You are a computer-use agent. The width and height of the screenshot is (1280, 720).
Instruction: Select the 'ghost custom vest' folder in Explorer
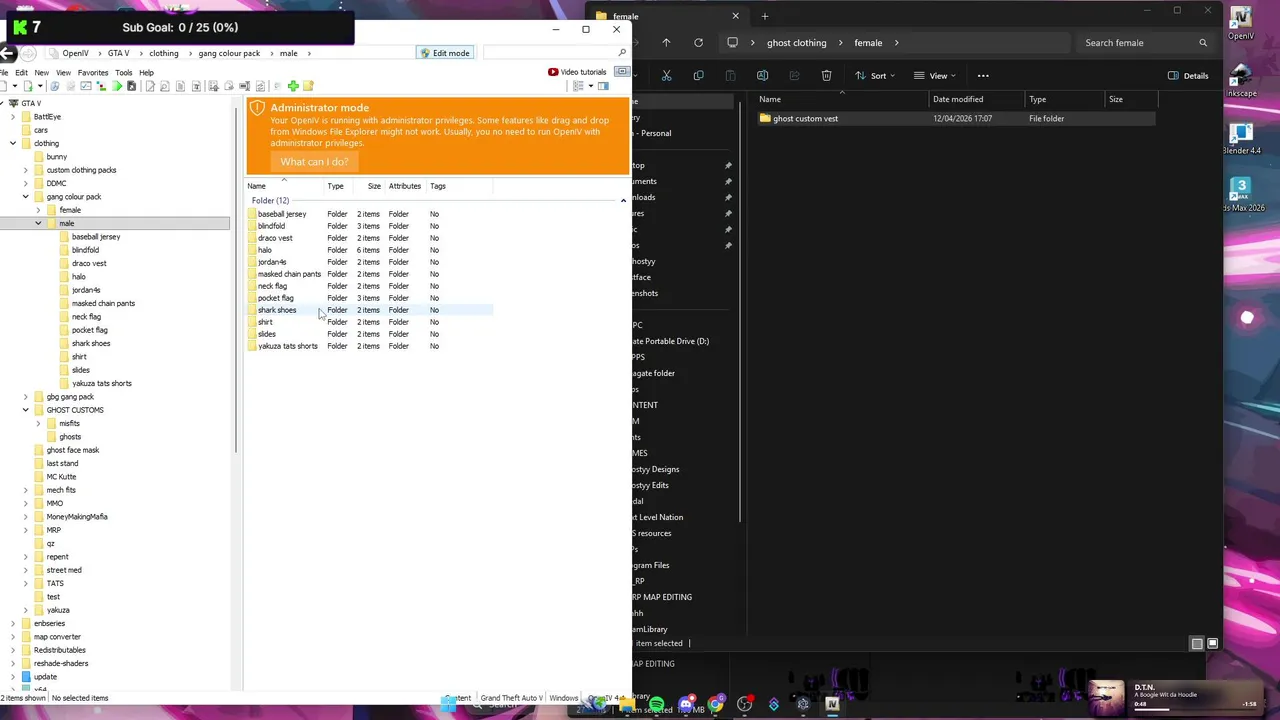[x=805, y=119]
